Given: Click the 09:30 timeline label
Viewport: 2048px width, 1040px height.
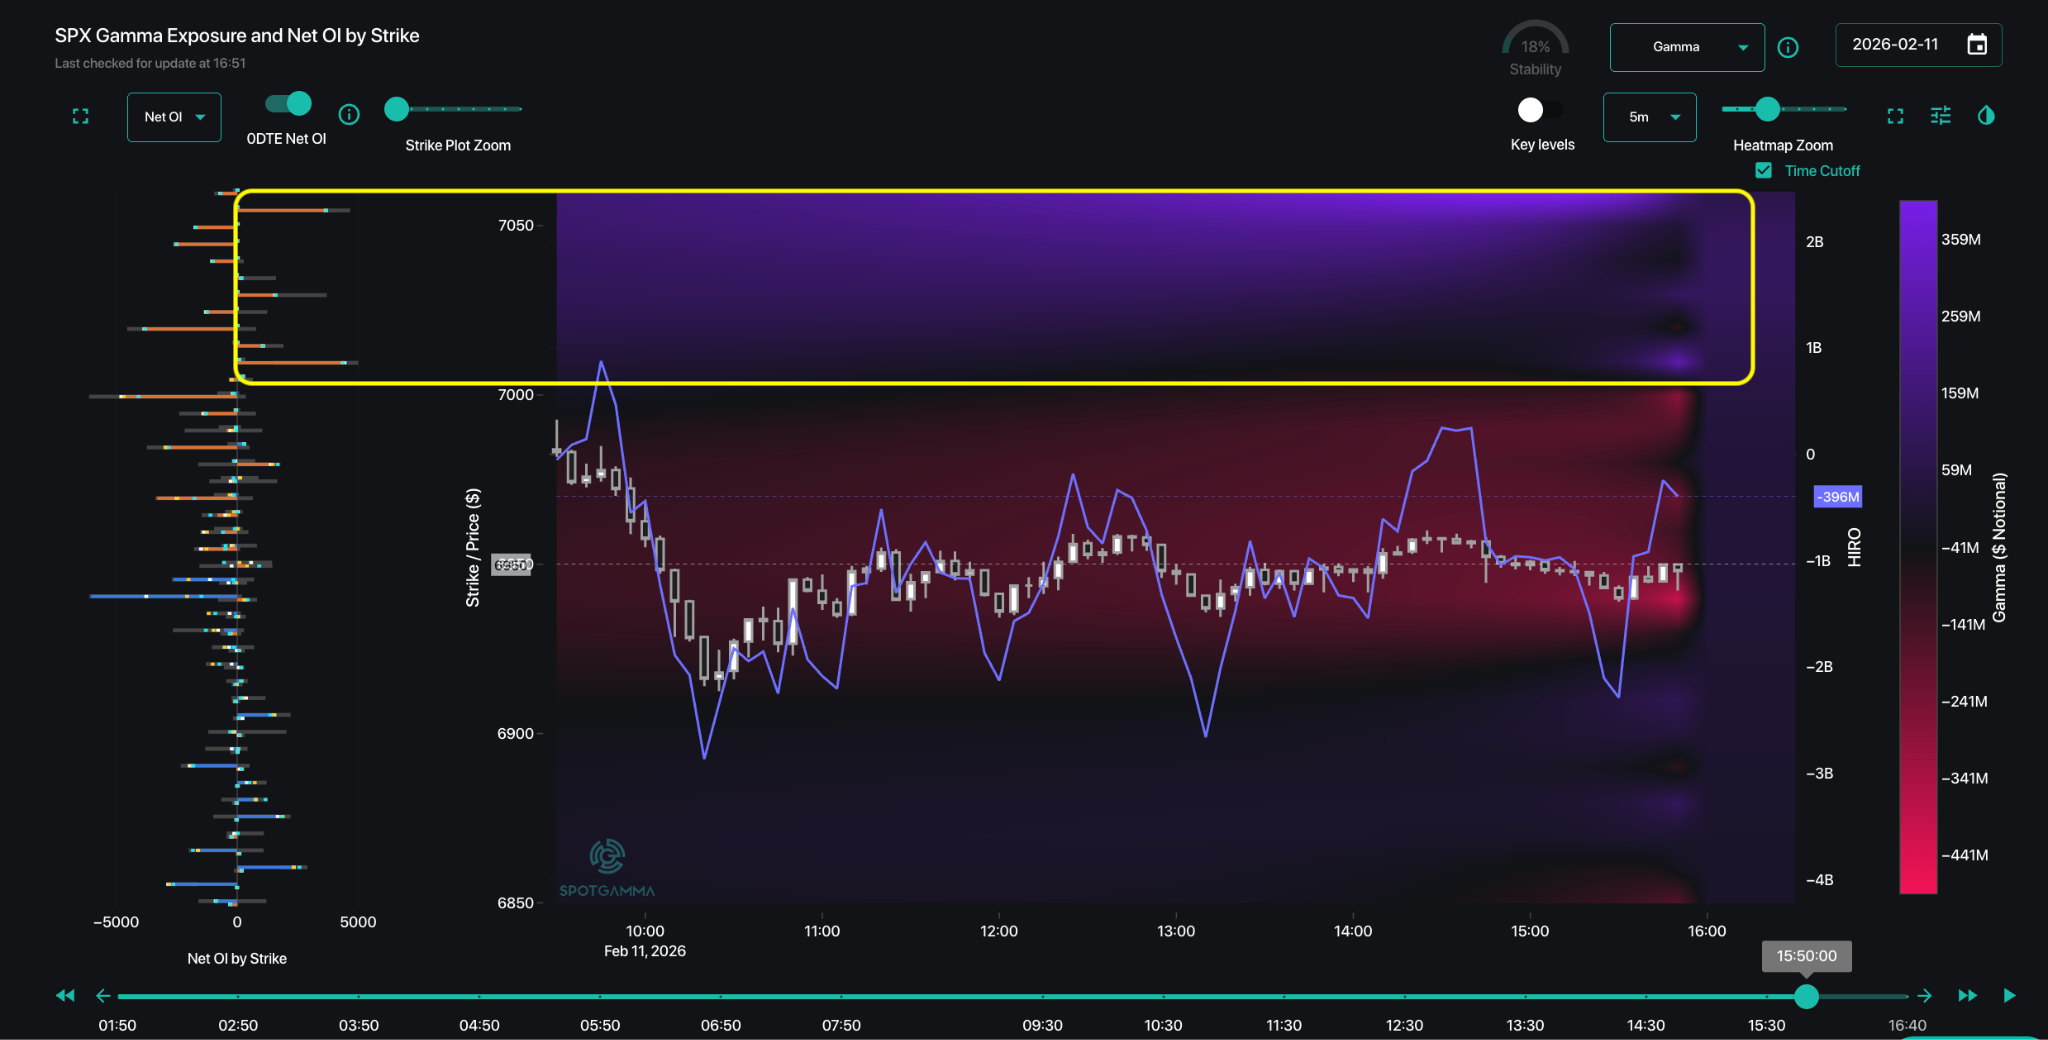Looking at the screenshot, I should click(x=1042, y=1026).
